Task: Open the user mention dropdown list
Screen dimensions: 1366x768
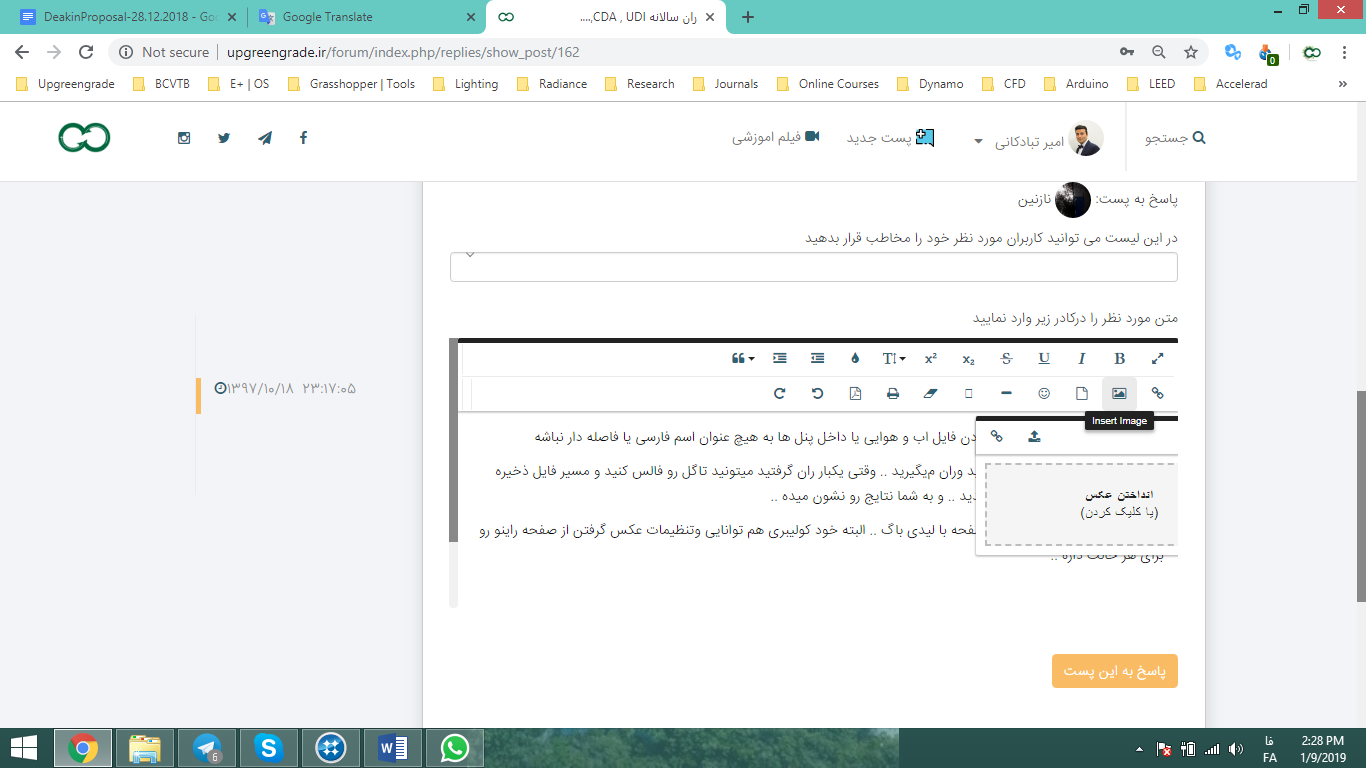Action: (814, 267)
